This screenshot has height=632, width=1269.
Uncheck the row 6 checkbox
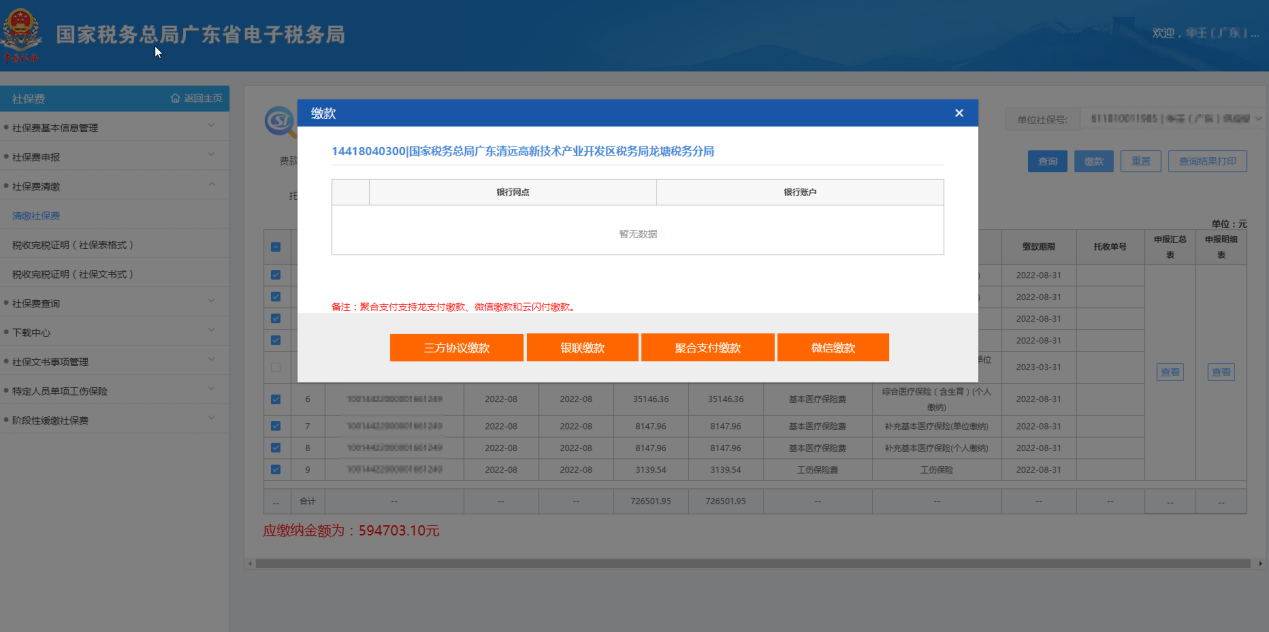click(276, 399)
